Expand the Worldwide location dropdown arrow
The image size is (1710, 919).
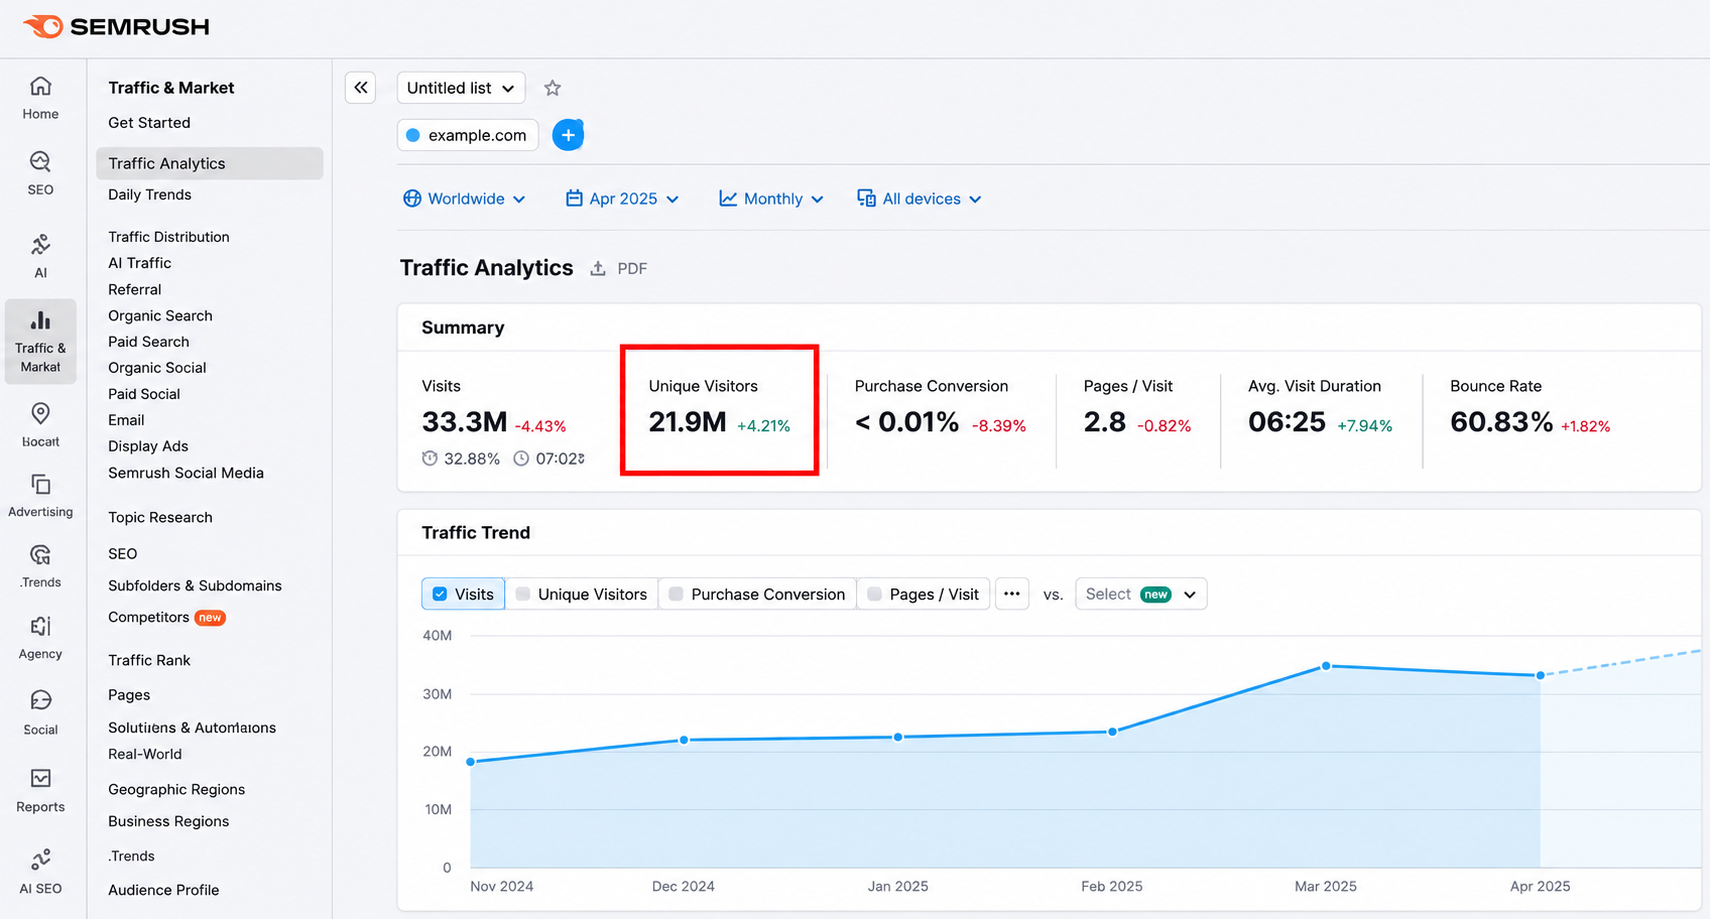519,199
